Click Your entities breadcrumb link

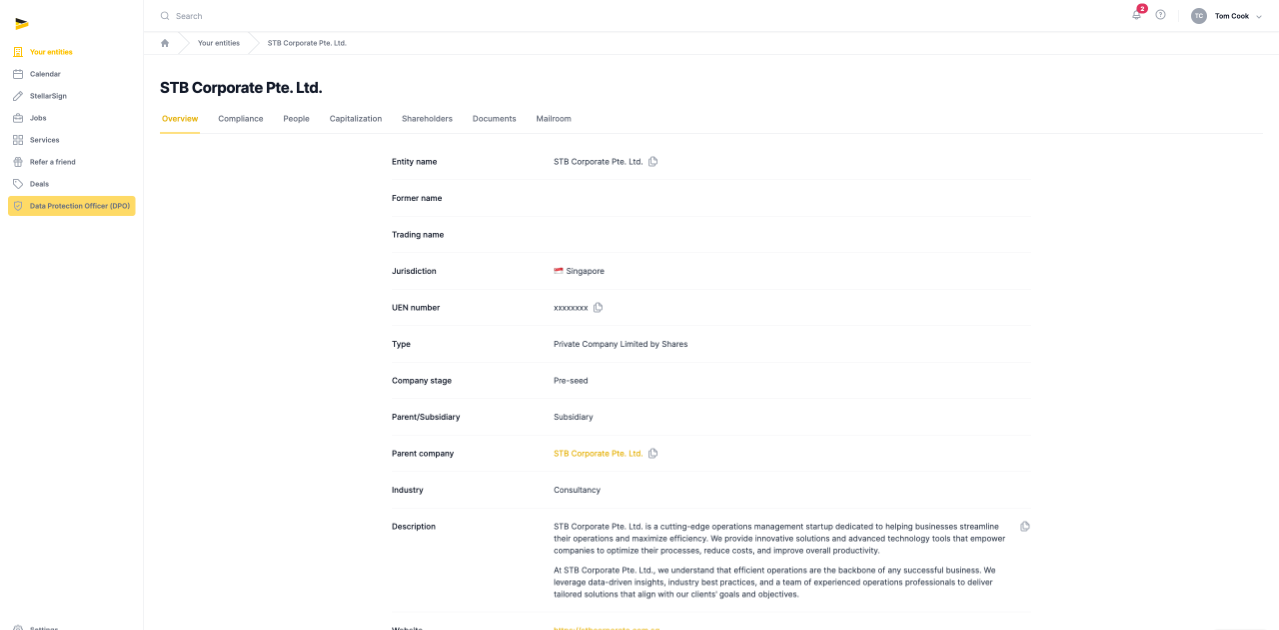point(219,43)
